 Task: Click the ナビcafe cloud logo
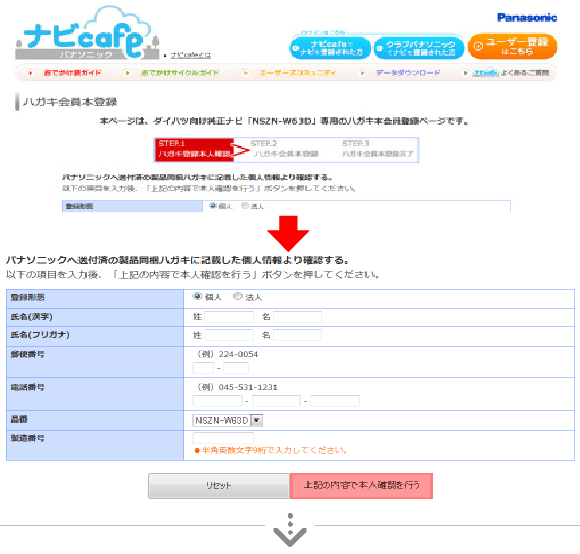pos(87,33)
